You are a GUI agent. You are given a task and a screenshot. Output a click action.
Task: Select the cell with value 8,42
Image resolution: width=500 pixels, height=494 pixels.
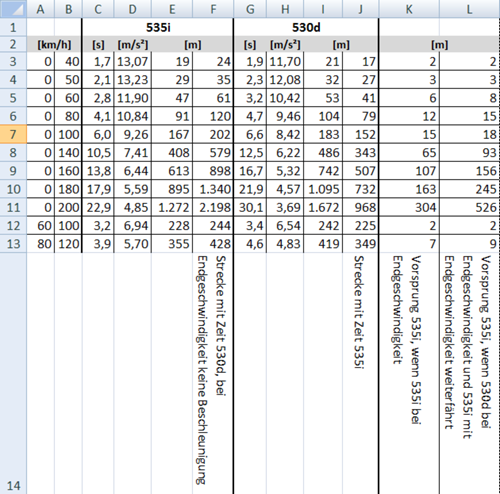[x=285, y=134]
